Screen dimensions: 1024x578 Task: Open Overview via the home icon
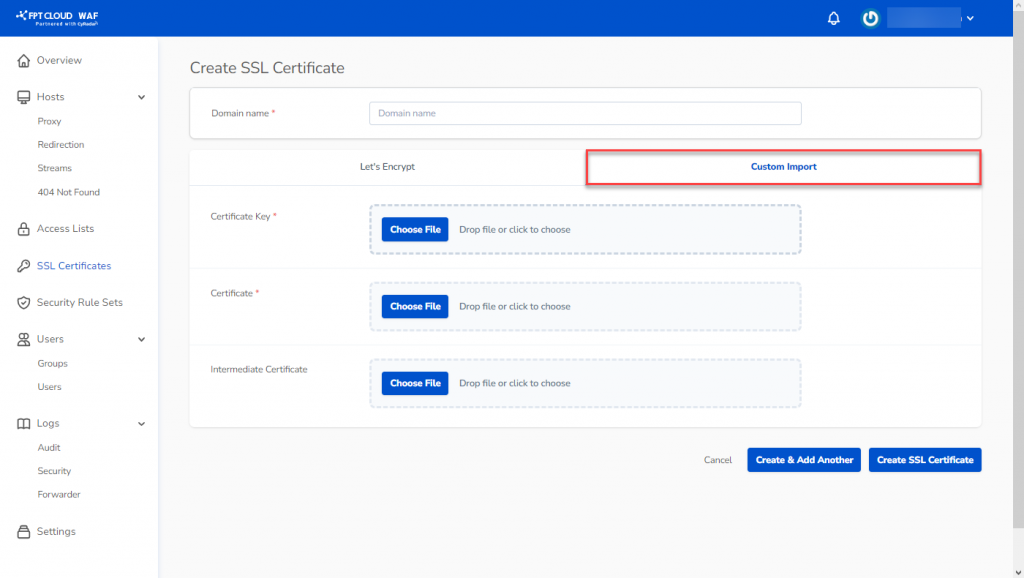click(24, 61)
